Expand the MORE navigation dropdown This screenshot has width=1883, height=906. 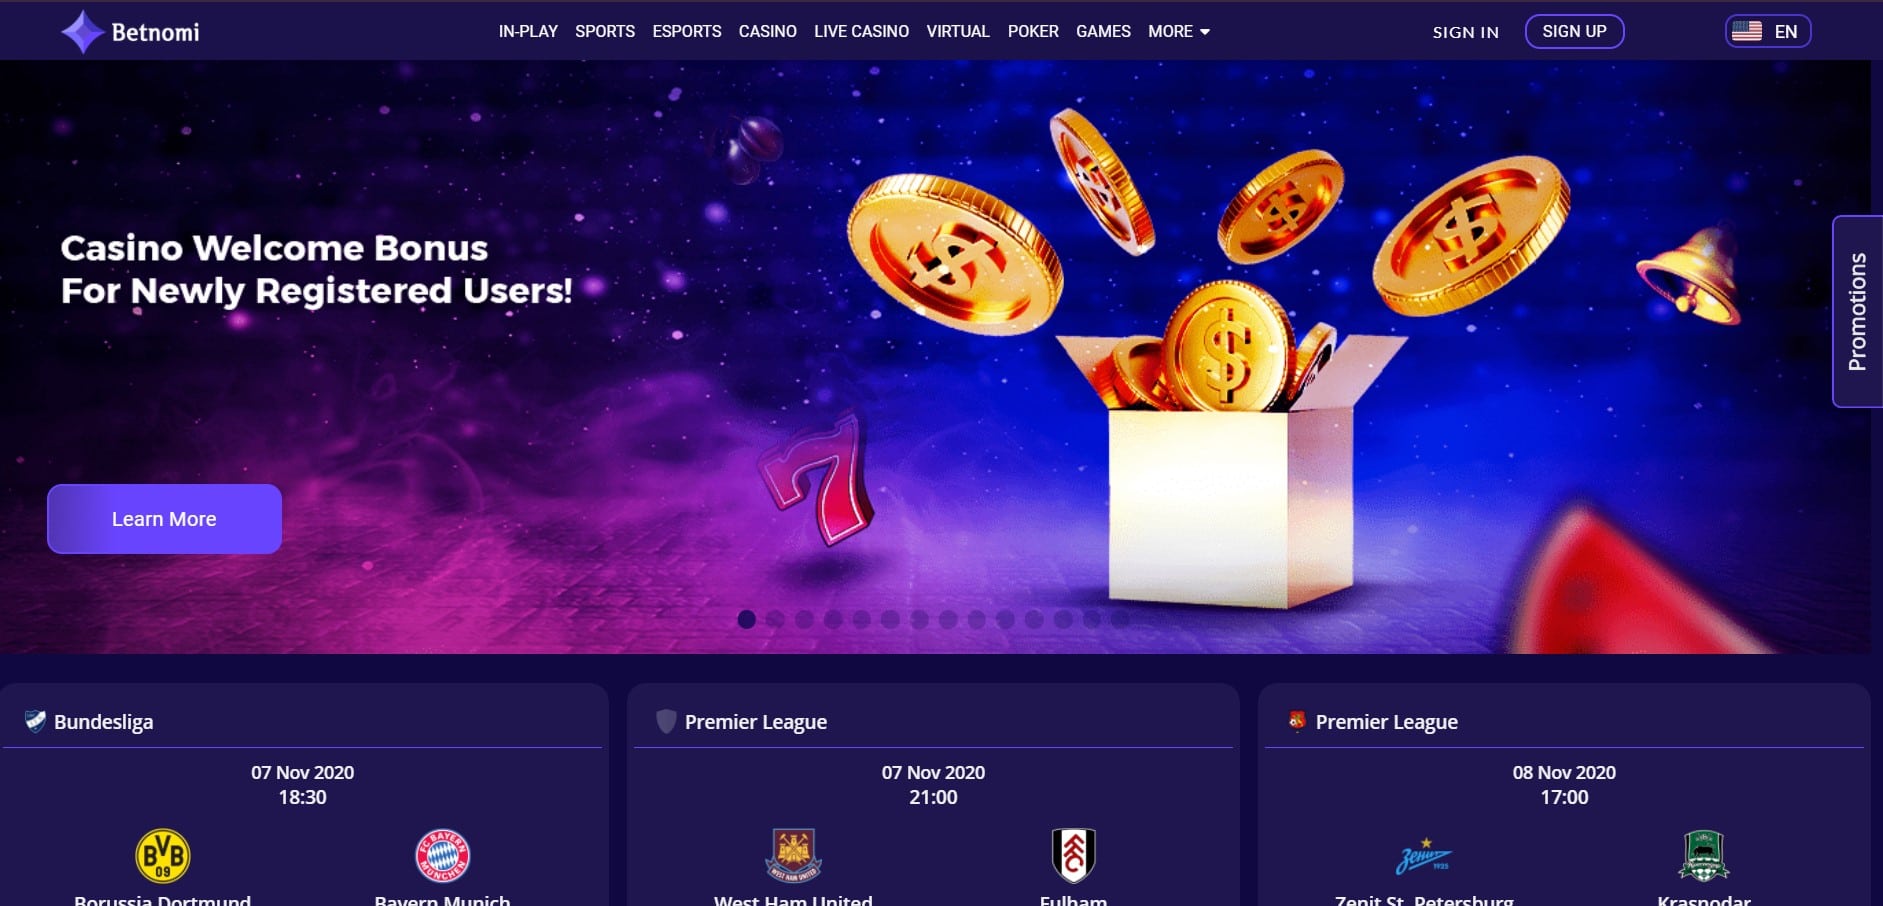(x=1179, y=31)
